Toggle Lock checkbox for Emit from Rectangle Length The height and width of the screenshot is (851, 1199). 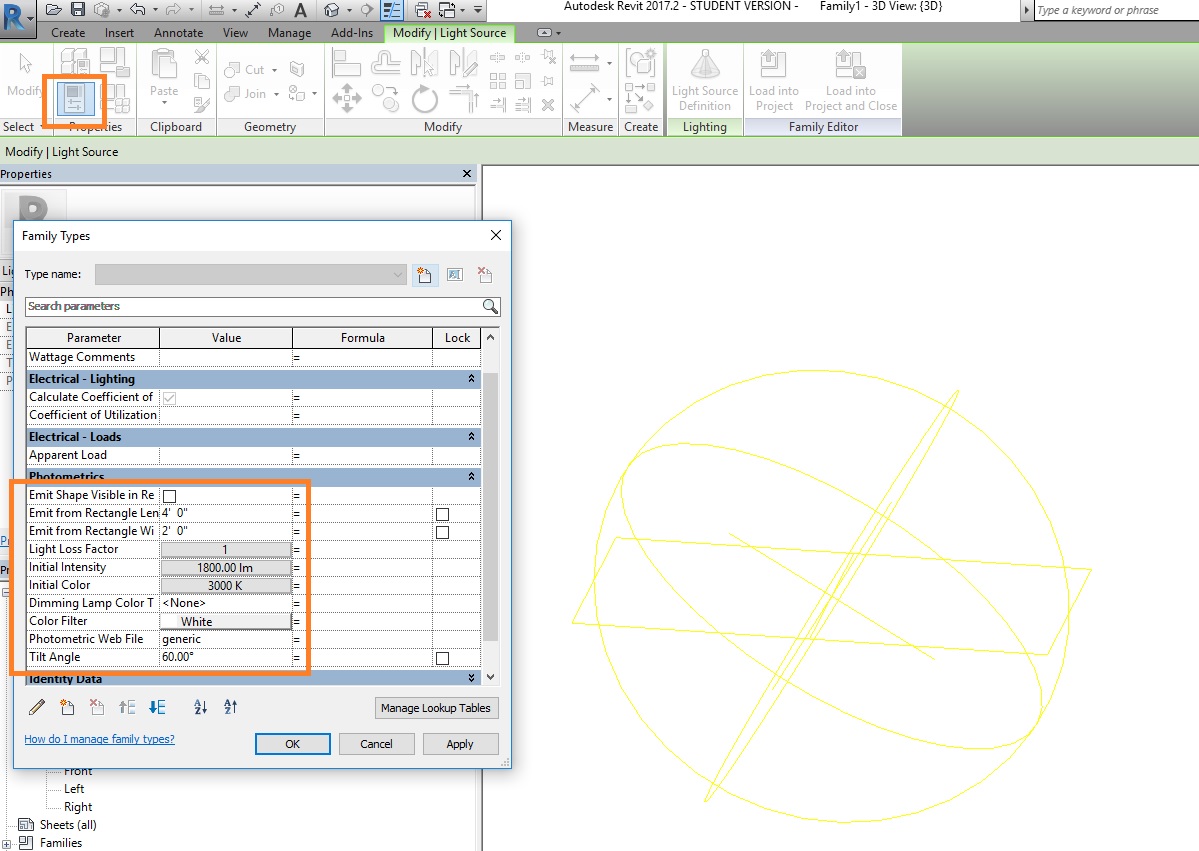[442, 514]
